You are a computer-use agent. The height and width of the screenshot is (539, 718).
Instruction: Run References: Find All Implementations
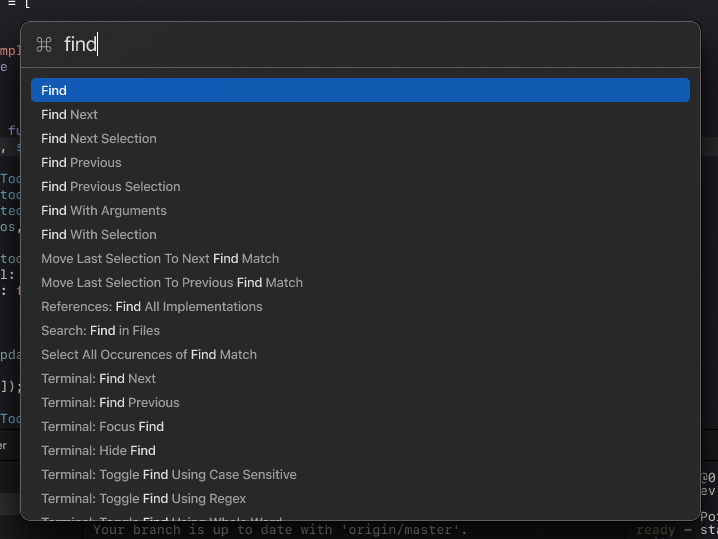360,307
